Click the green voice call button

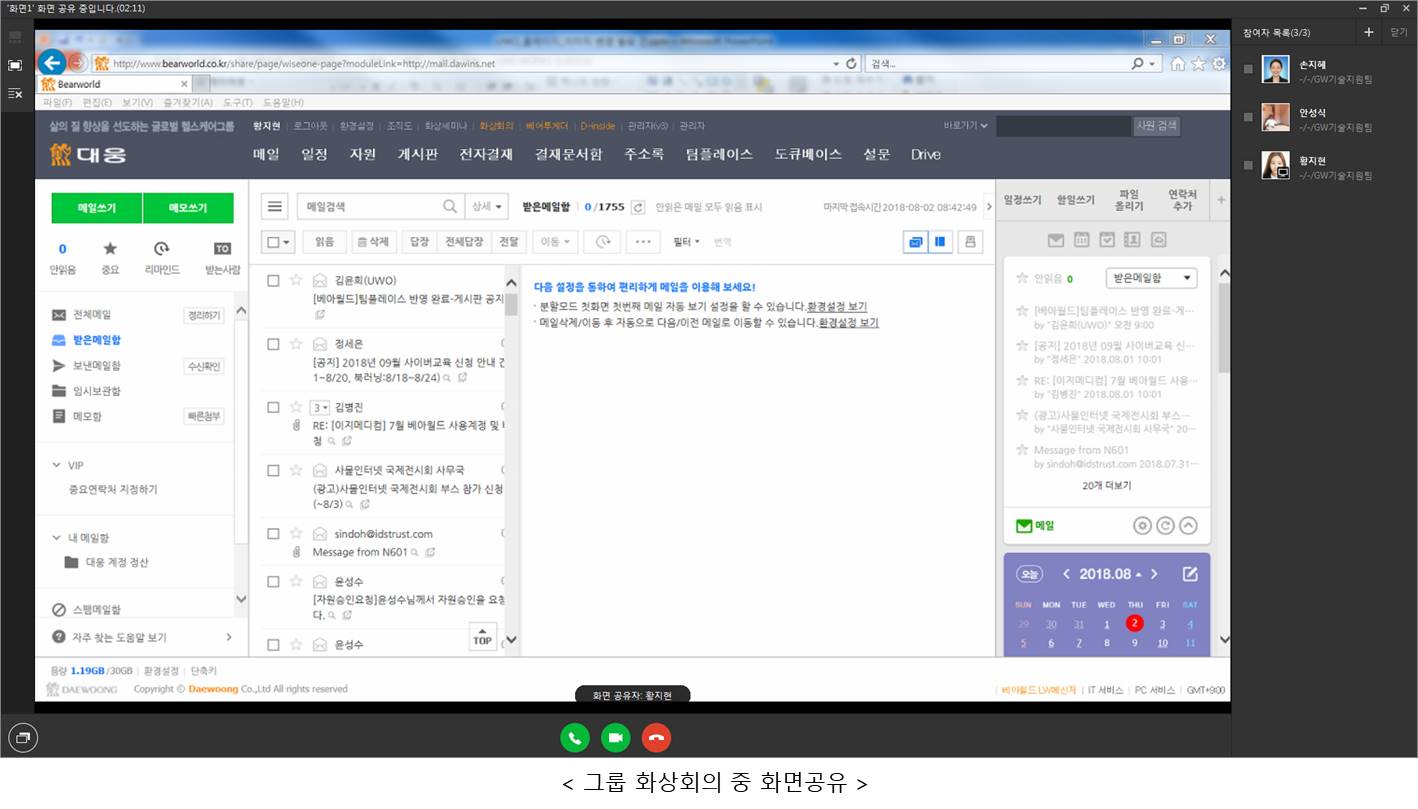click(x=575, y=738)
